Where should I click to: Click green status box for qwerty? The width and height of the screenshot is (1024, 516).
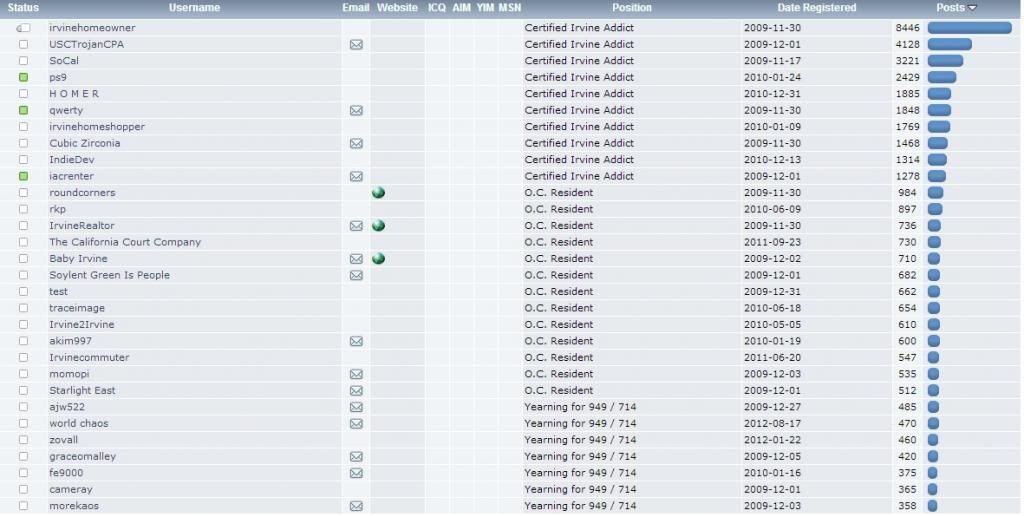pyautogui.click(x=24, y=110)
